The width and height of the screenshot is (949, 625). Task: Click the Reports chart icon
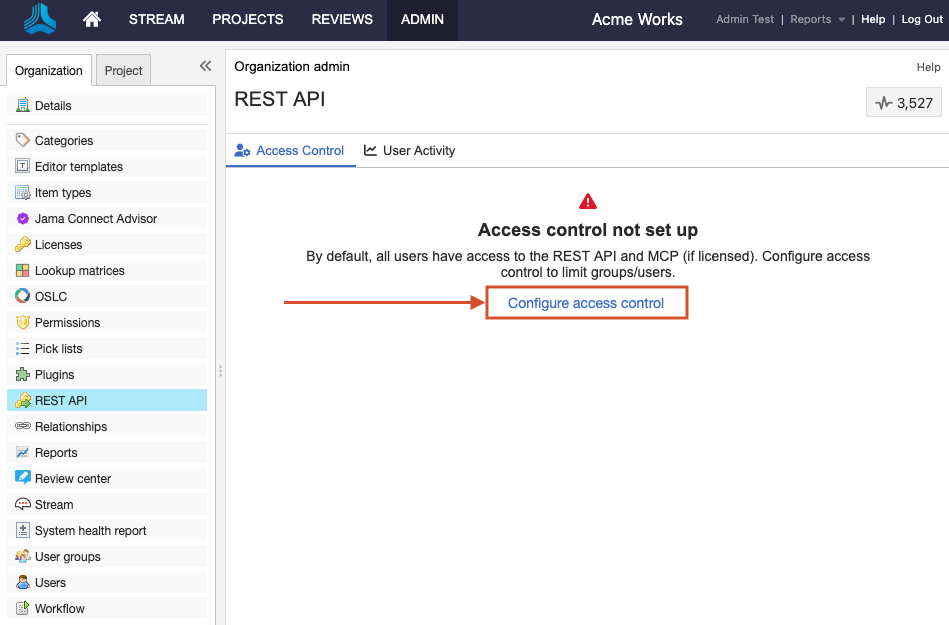coord(22,453)
